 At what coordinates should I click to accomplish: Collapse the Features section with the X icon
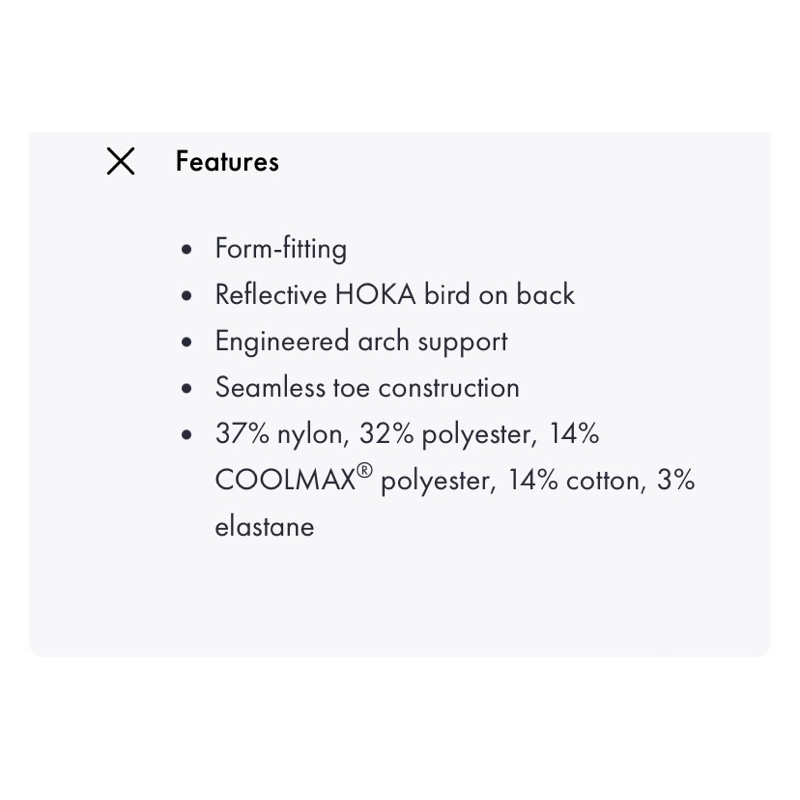(x=121, y=161)
